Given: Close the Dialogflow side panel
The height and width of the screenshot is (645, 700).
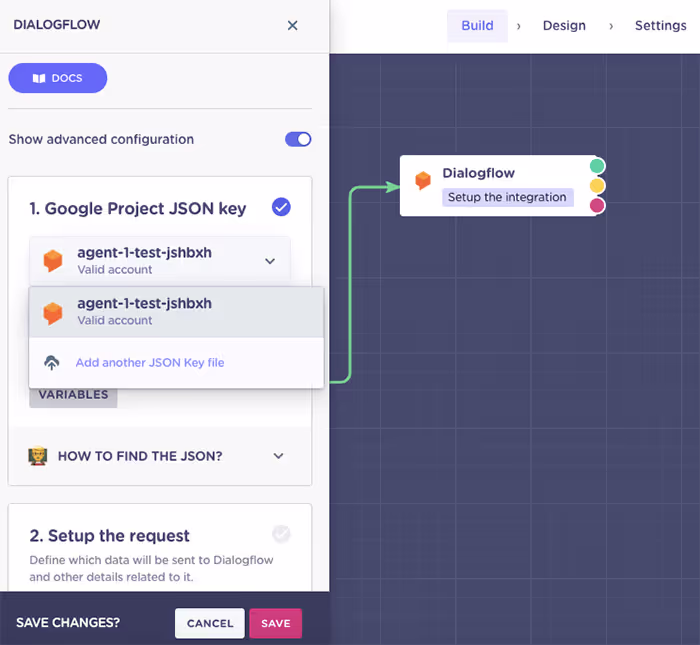Looking at the screenshot, I should coord(292,25).
